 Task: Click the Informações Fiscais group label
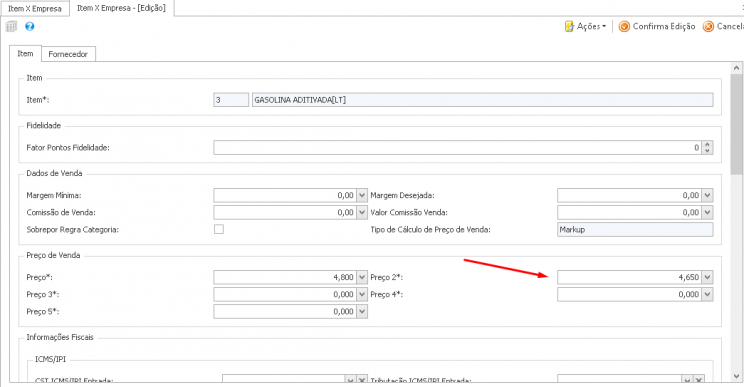tap(60, 337)
